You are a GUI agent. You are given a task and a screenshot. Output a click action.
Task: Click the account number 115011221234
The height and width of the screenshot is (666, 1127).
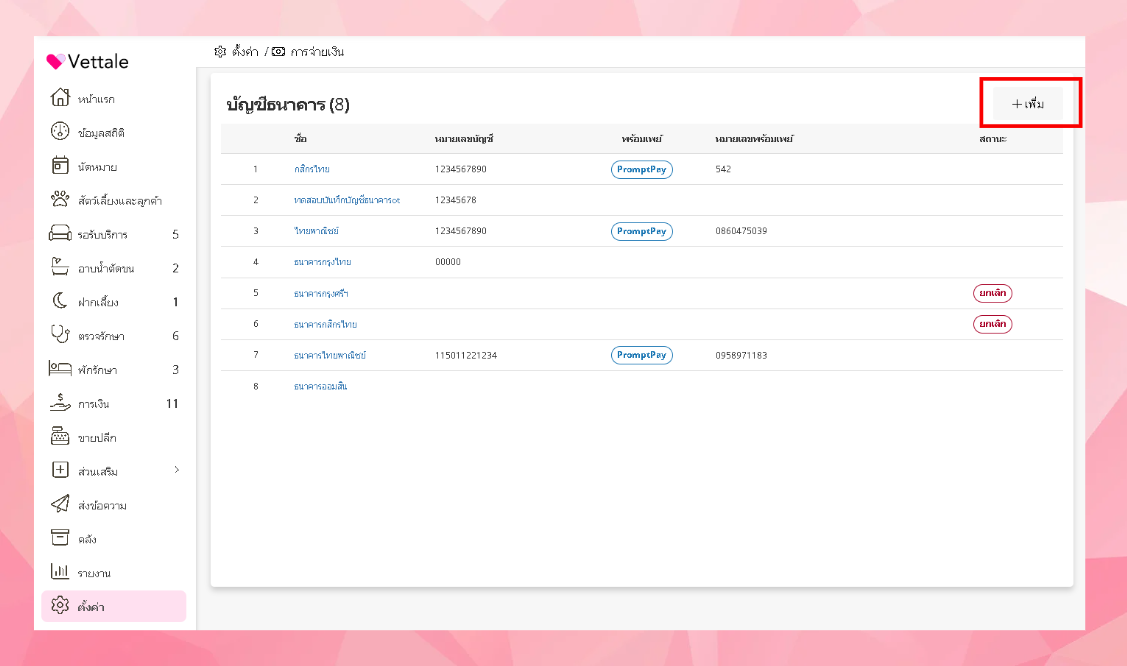tap(466, 355)
